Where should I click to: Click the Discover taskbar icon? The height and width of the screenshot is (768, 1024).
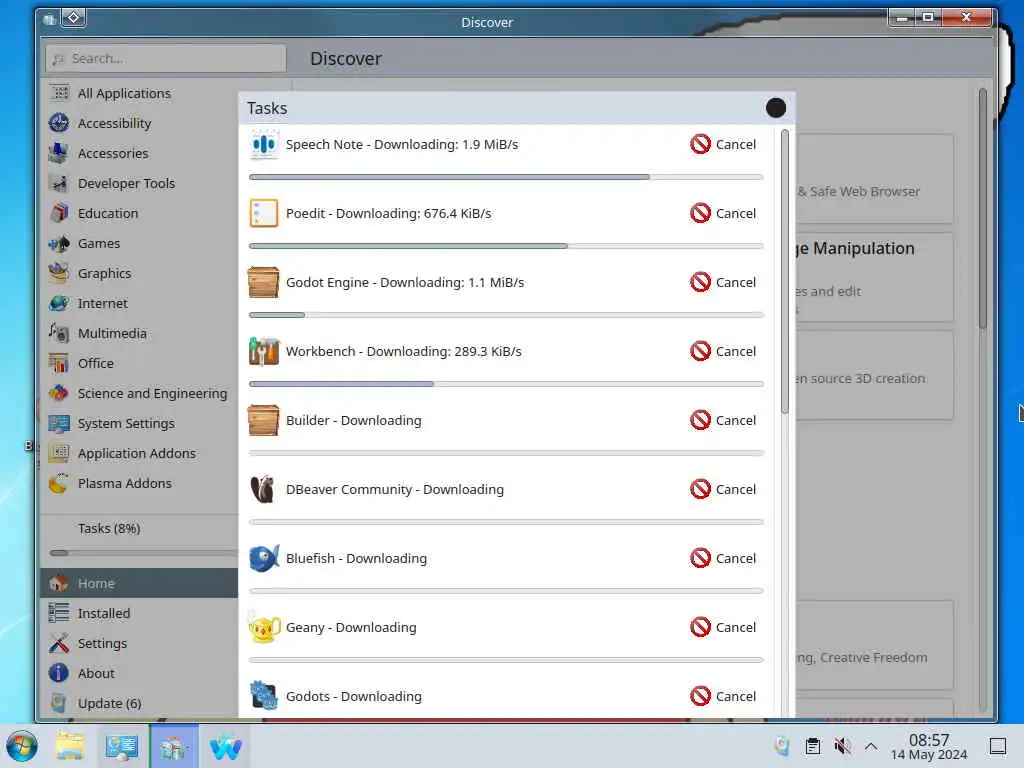tap(174, 746)
